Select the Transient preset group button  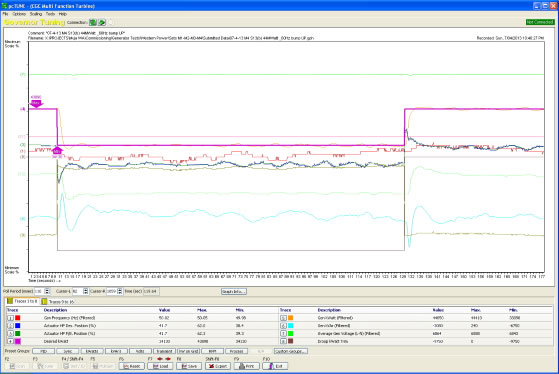pyautogui.click(x=164, y=351)
